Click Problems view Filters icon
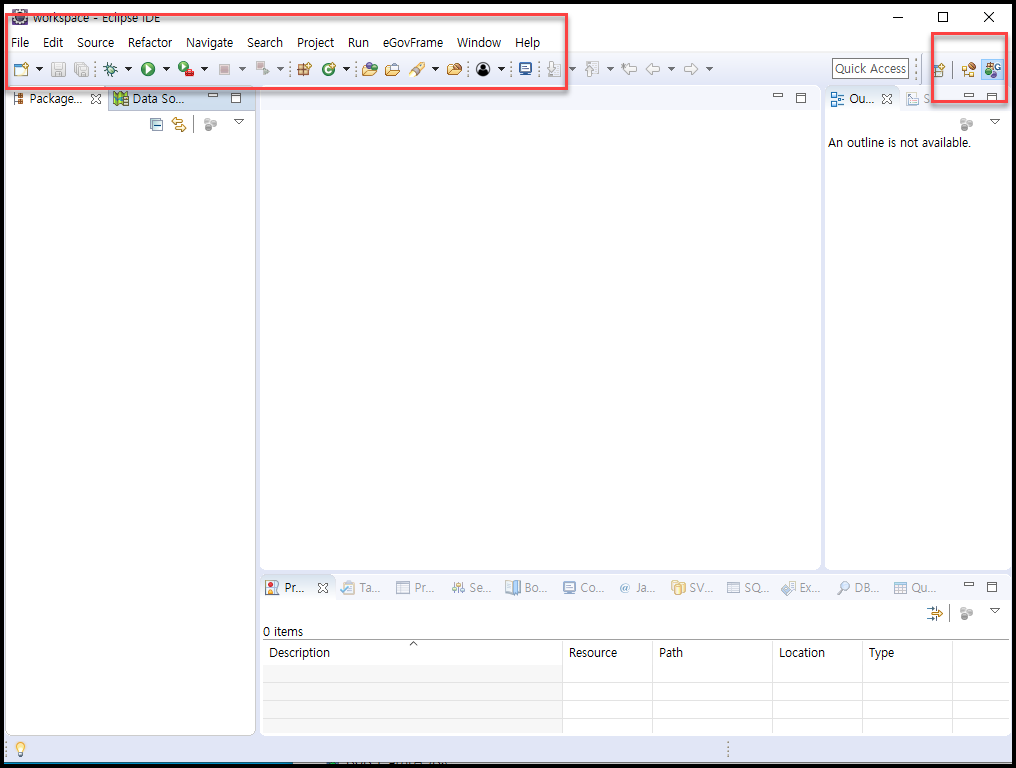Screen dimensions: 1016x768 pos(934,613)
